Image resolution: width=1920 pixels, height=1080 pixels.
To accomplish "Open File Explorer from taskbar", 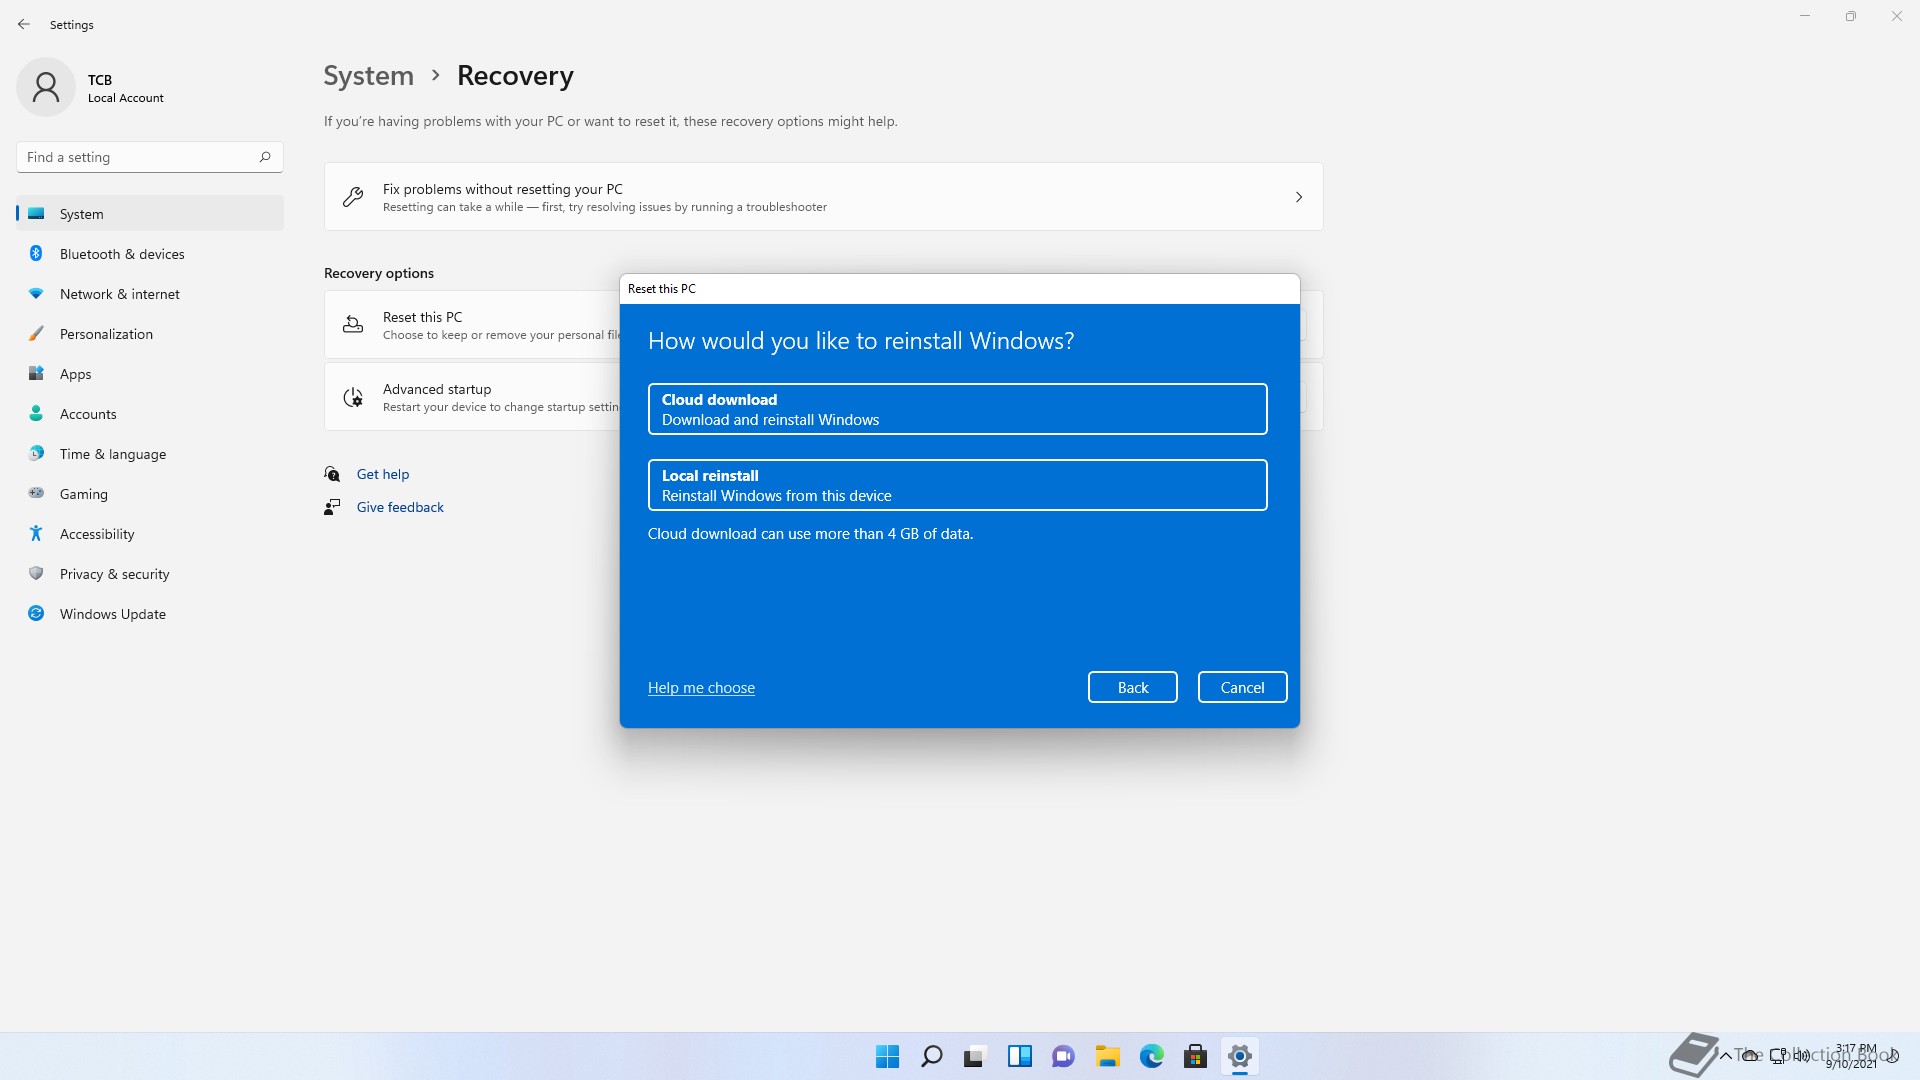I will pos(1107,1056).
